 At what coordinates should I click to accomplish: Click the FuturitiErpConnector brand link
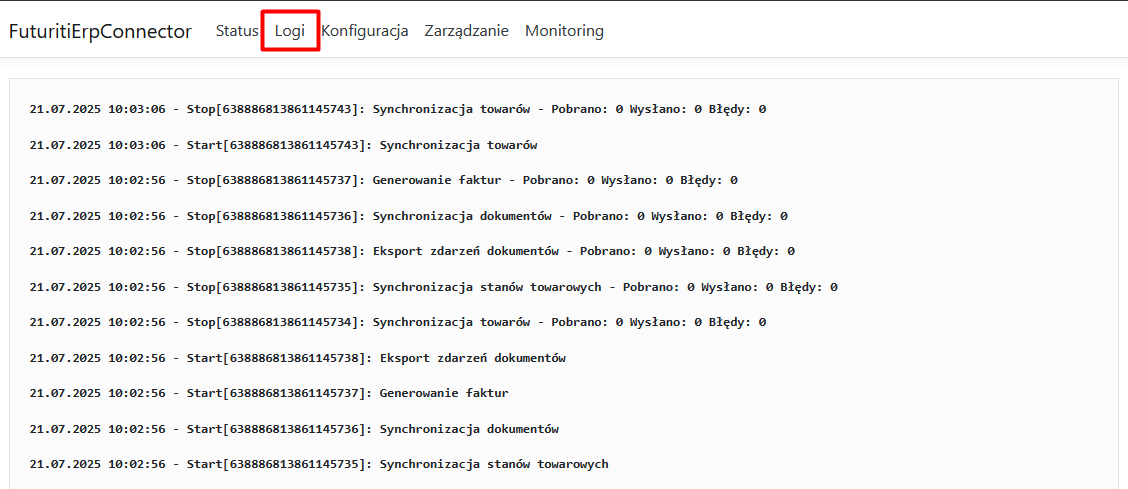tap(100, 31)
